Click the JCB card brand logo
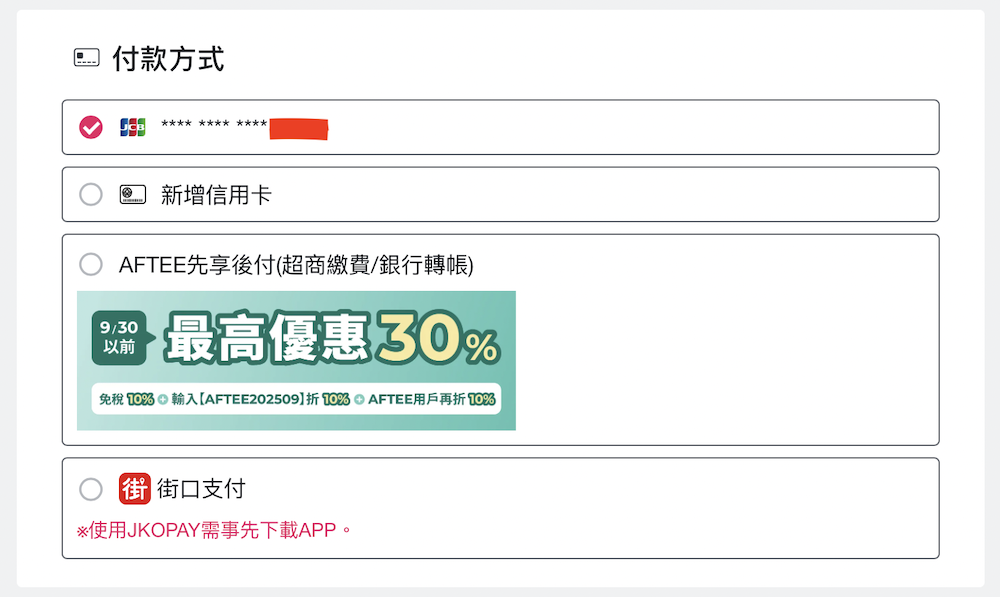The image size is (1000, 597). 133,127
